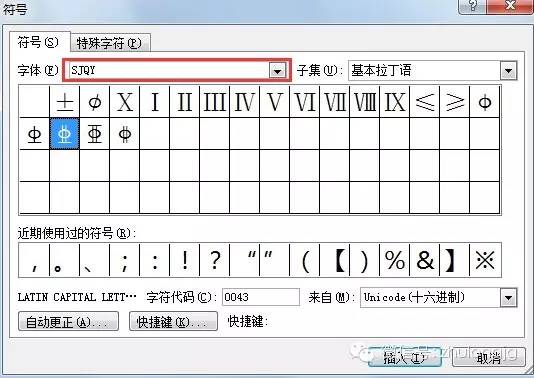Expand the 子集 subset dropdown

pos(509,71)
